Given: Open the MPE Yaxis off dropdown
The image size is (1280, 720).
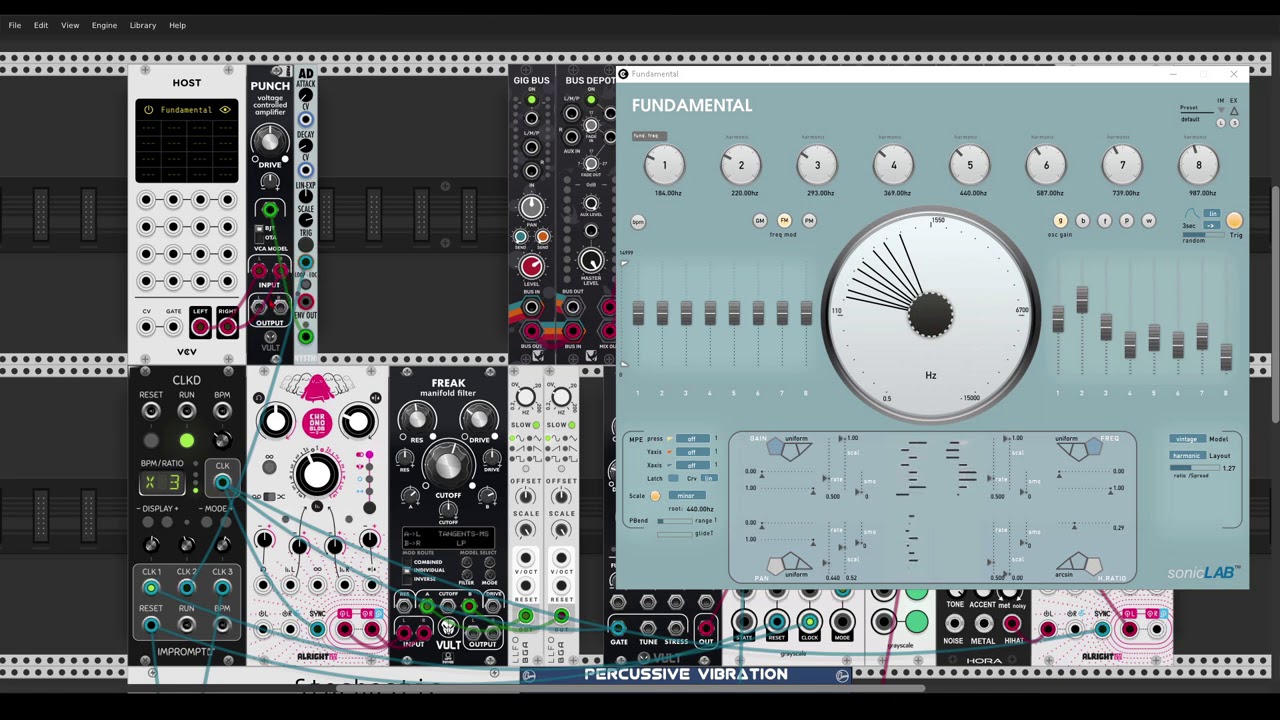Looking at the screenshot, I should click(x=692, y=452).
